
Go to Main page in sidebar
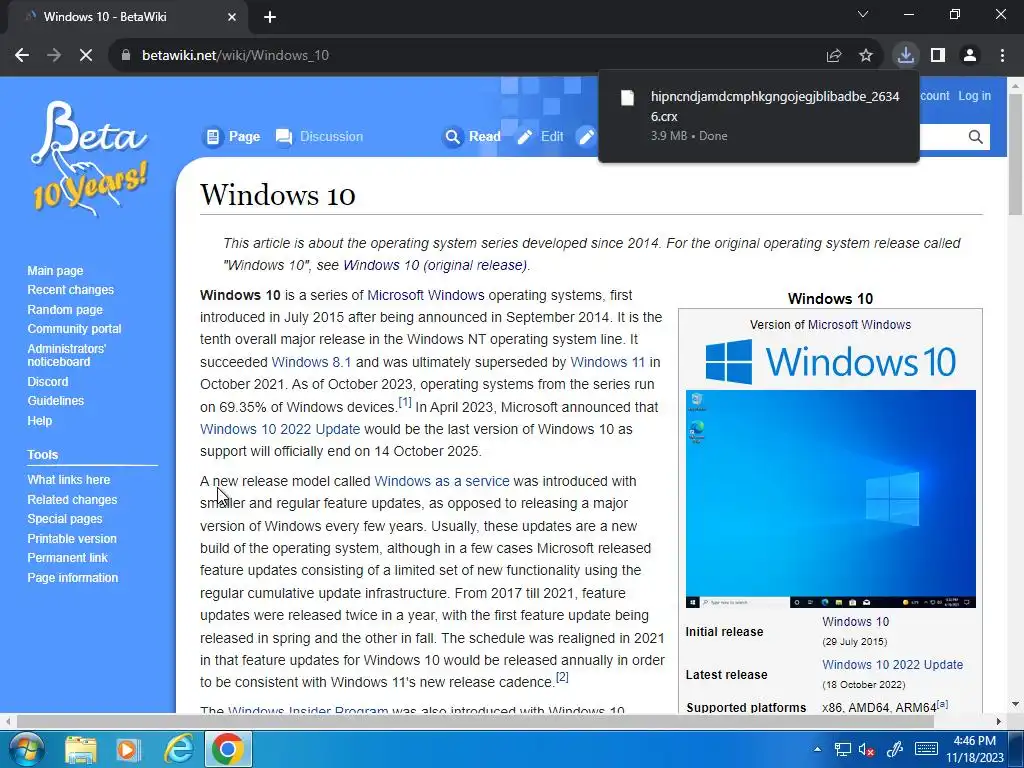tap(56, 270)
